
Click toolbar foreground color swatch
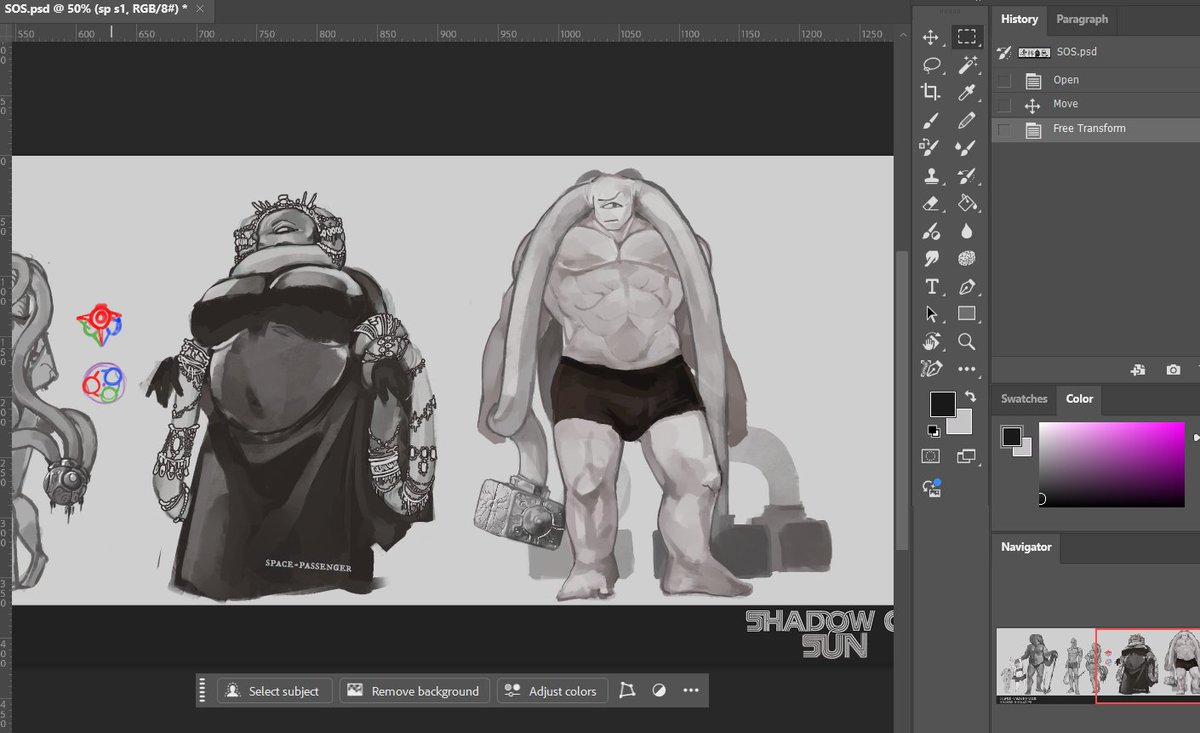pyautogui.click(x=942, y=404)
